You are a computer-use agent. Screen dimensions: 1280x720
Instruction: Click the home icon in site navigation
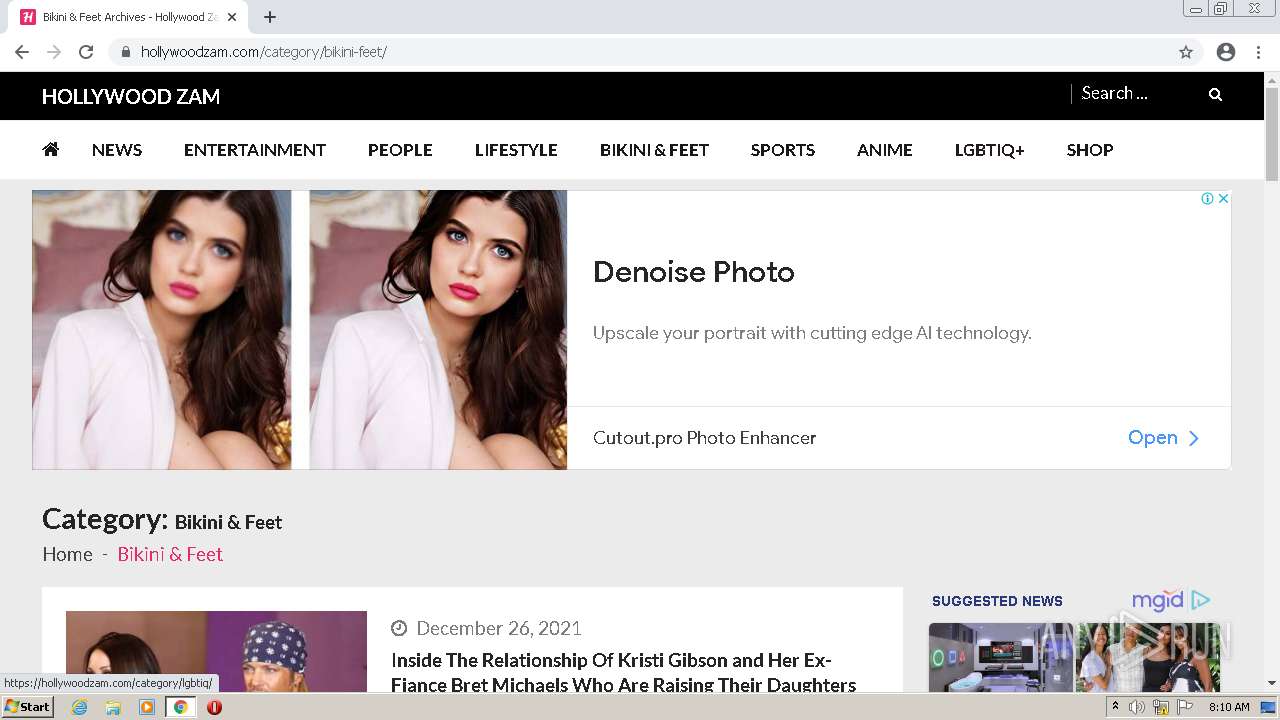[x=50, y=149]
